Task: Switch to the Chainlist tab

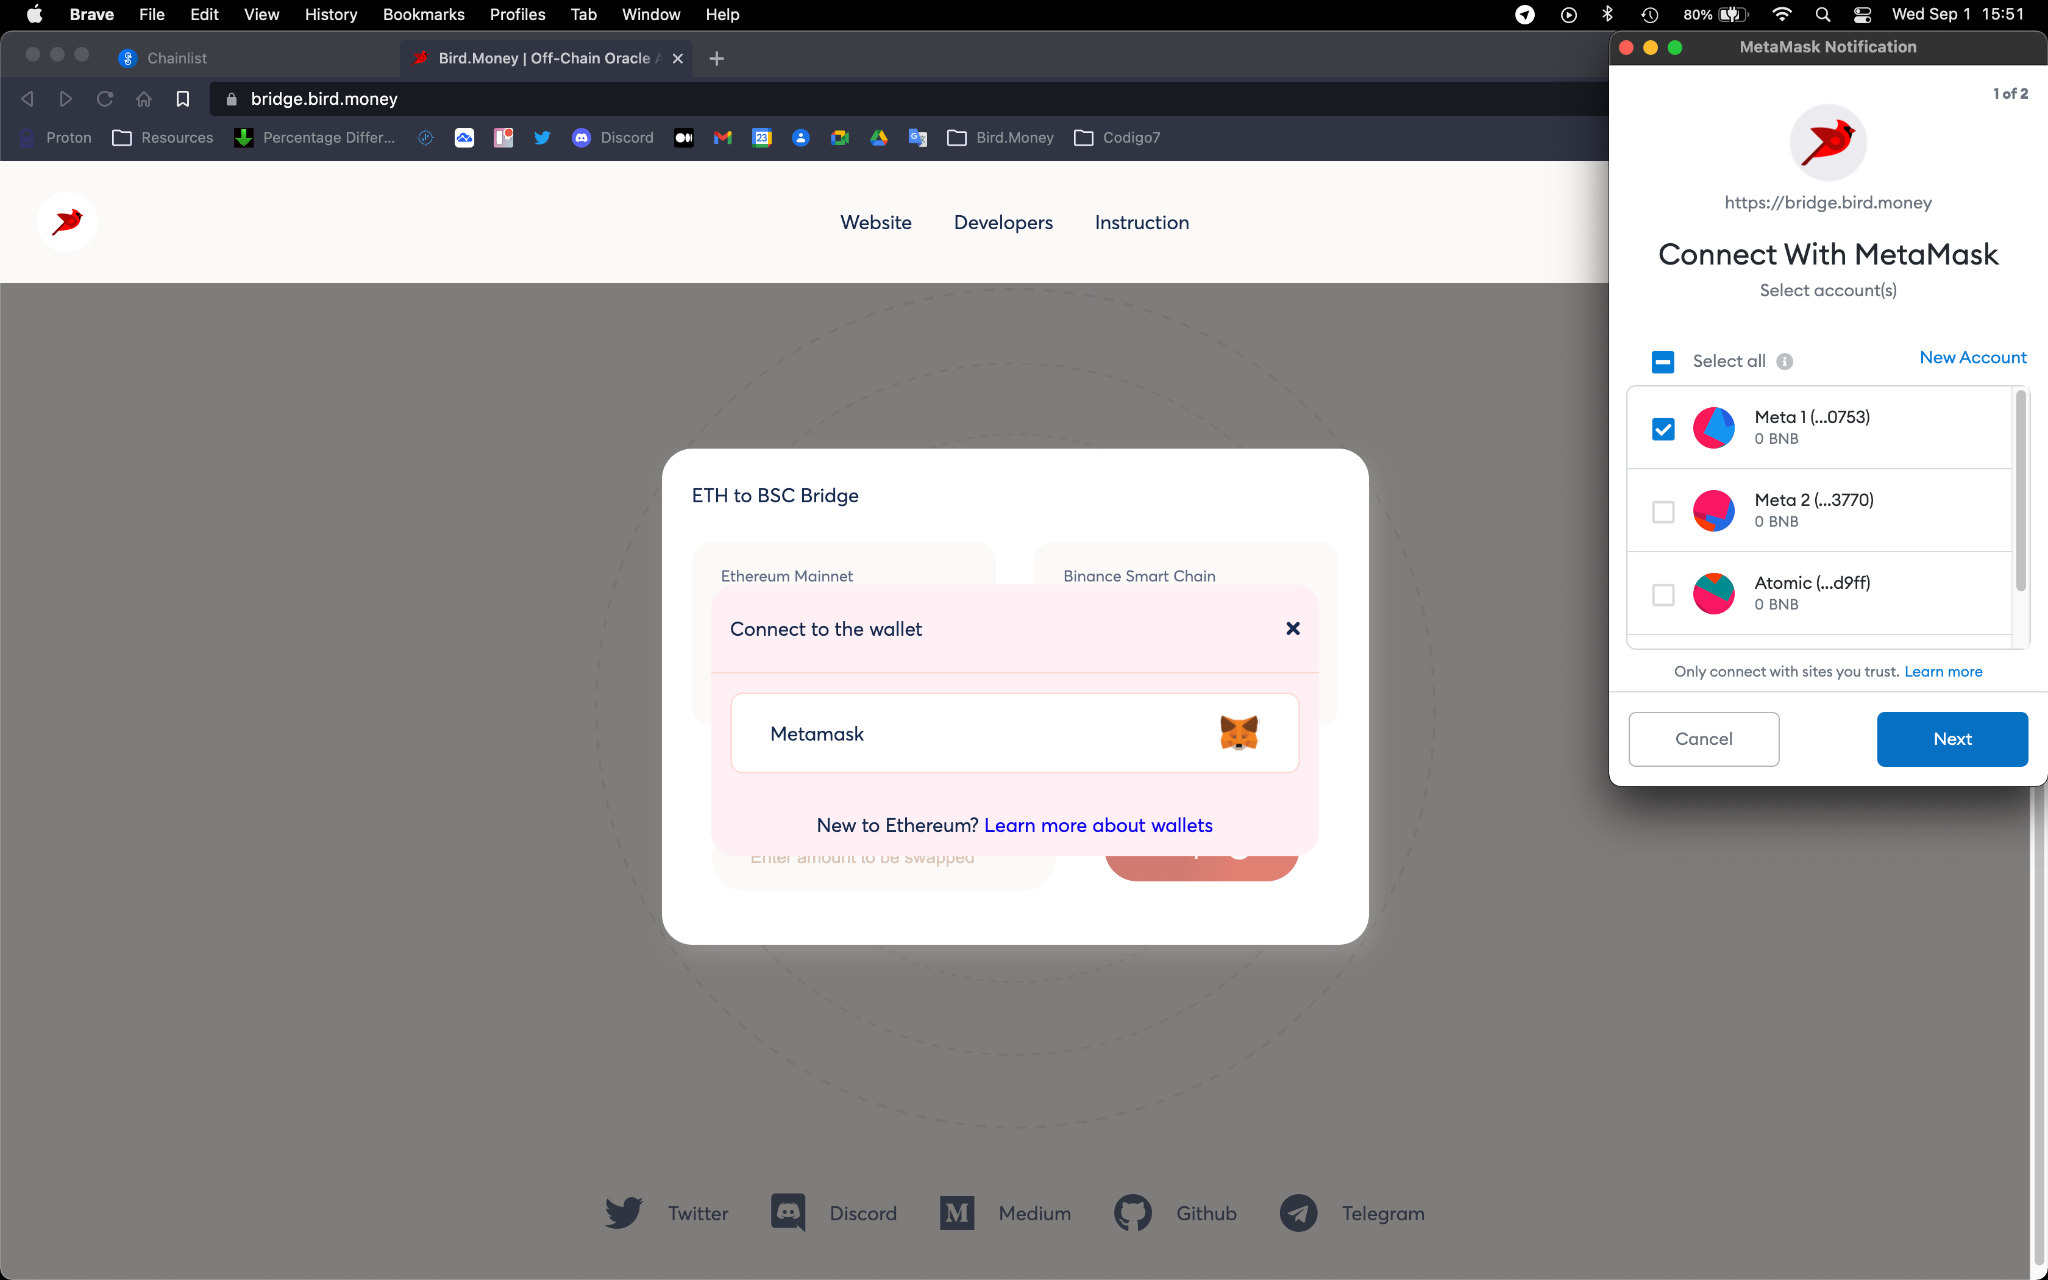Action: tap(177, 58)
